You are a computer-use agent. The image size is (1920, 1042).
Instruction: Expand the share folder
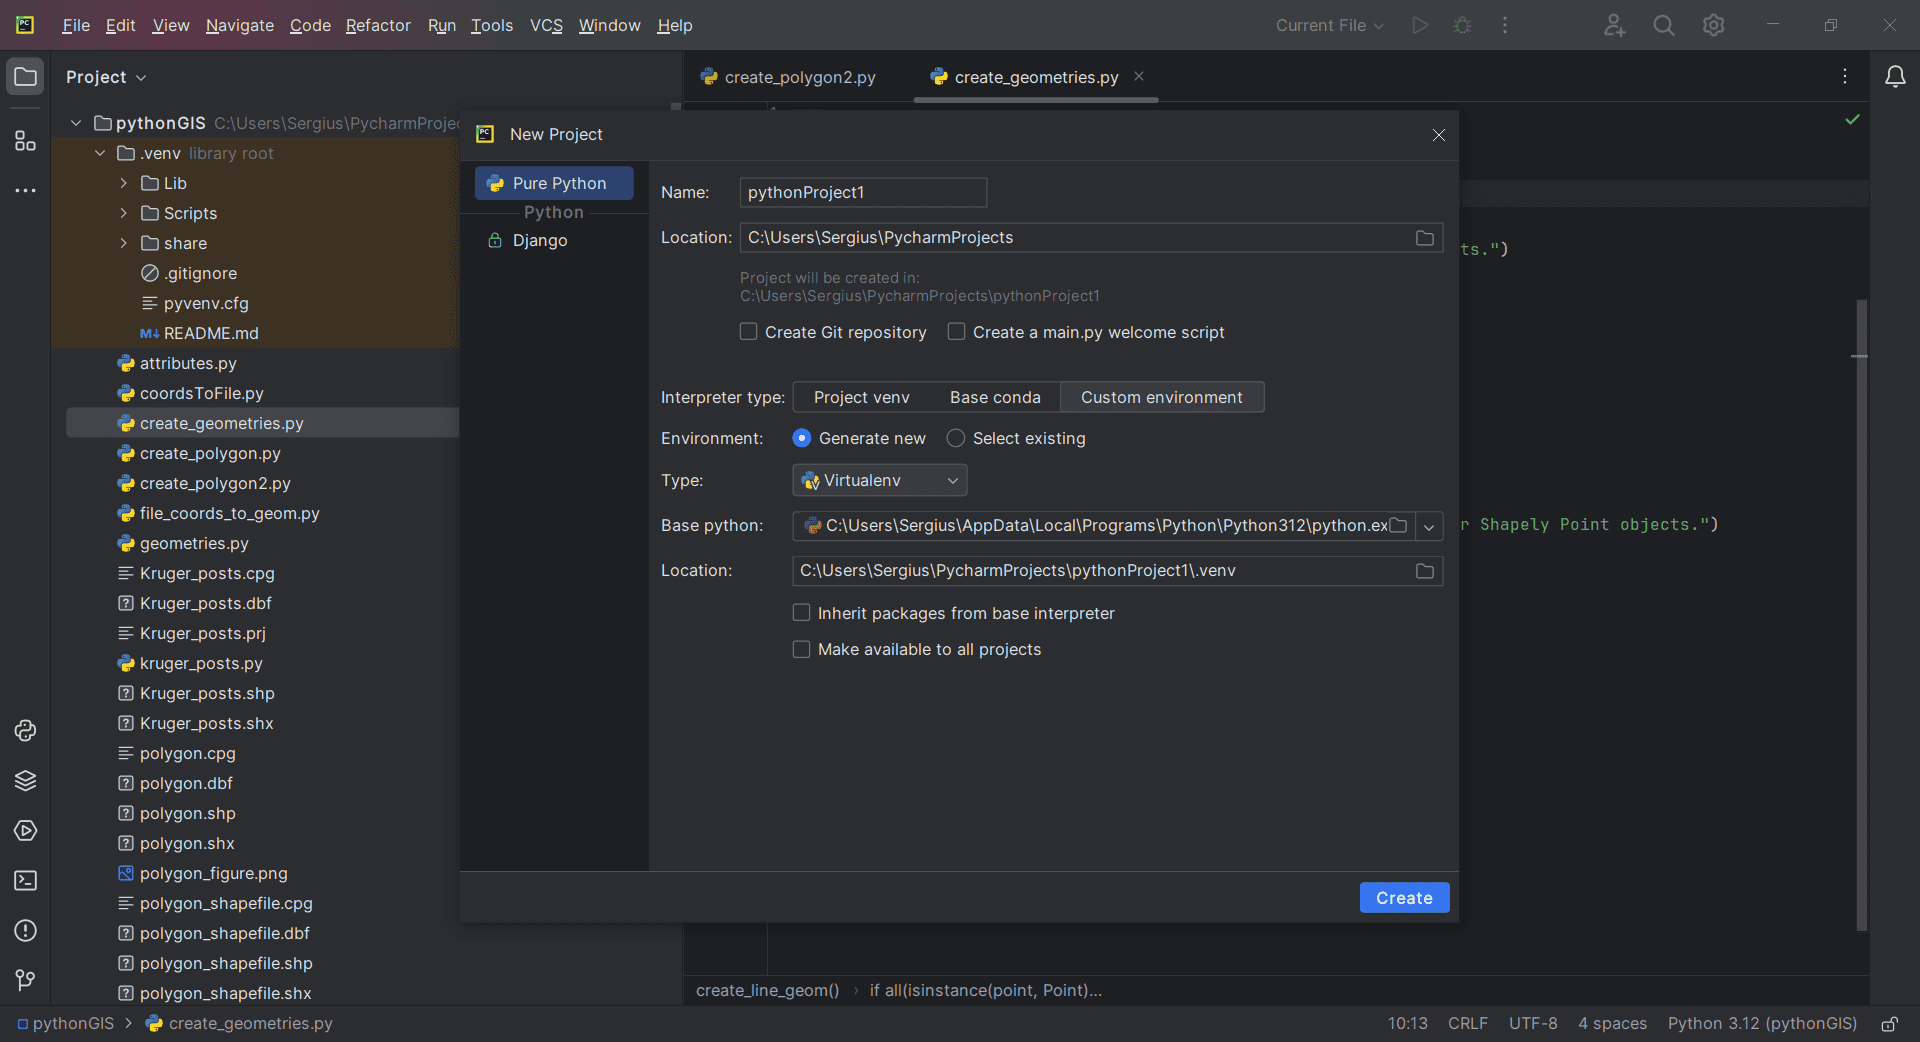coord(124,243)
